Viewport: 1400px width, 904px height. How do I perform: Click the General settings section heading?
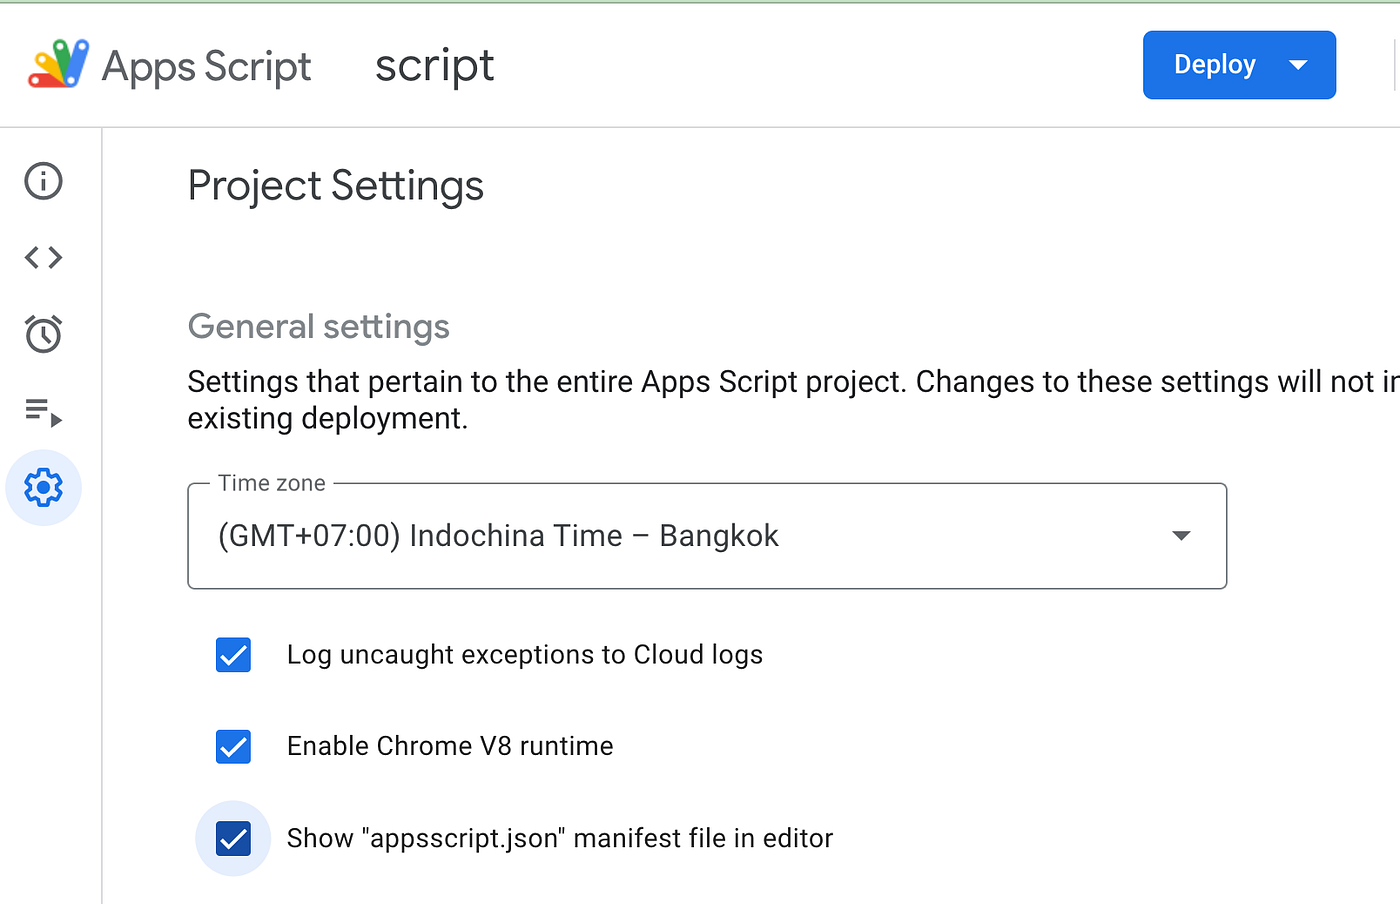coord(318,327)
